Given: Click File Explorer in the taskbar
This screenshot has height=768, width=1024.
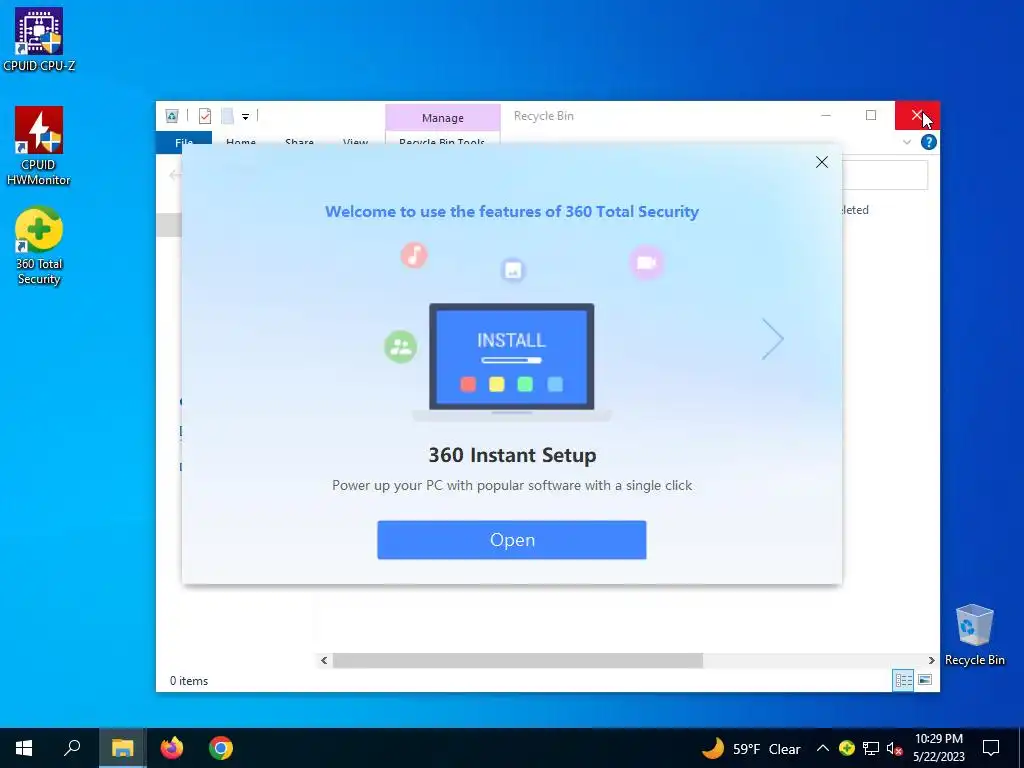Looking at the screenshot, I should 122,748.
